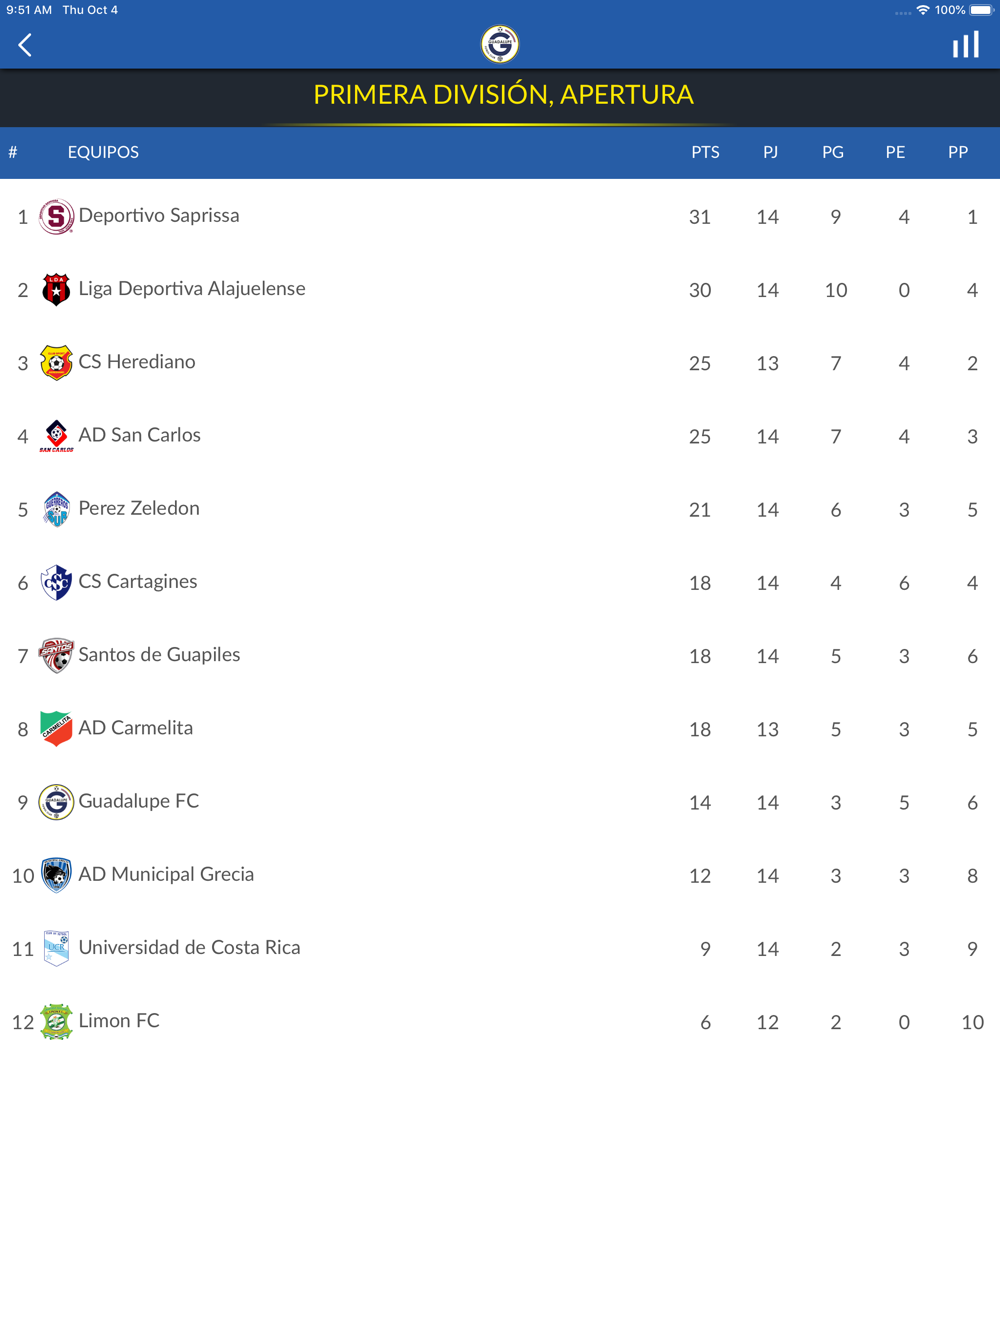Viewport: 1000px width, 1334px height.
Task: Tap the Primera División, Apertura title
Action: click(503, 94)
